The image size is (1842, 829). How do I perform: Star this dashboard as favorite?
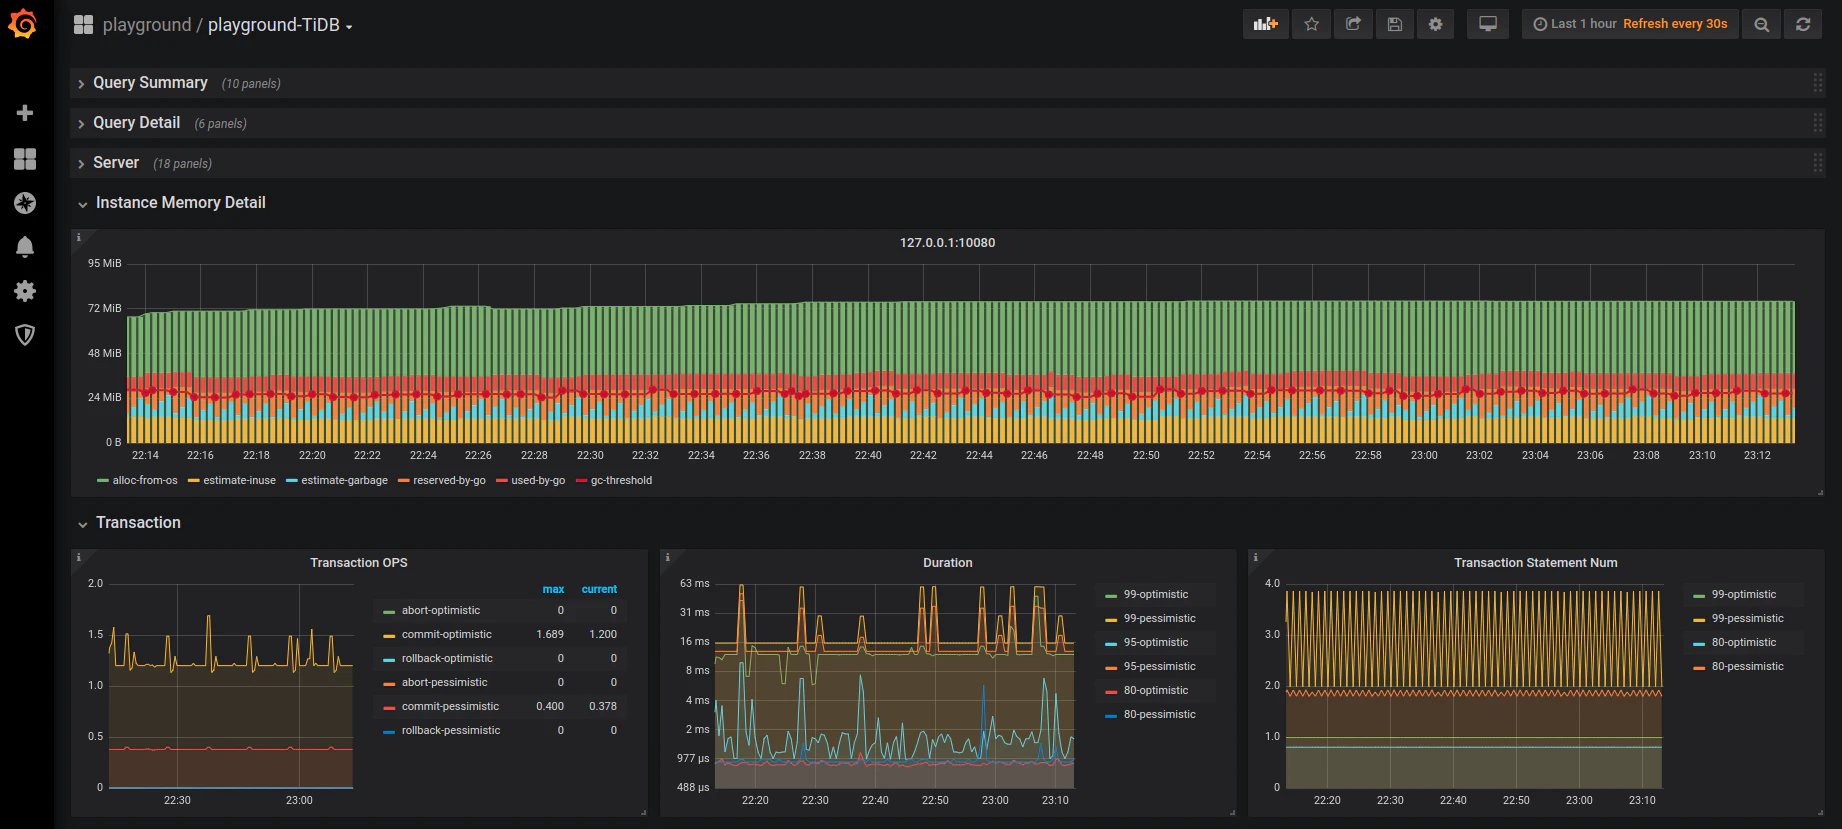[1311, 24]
